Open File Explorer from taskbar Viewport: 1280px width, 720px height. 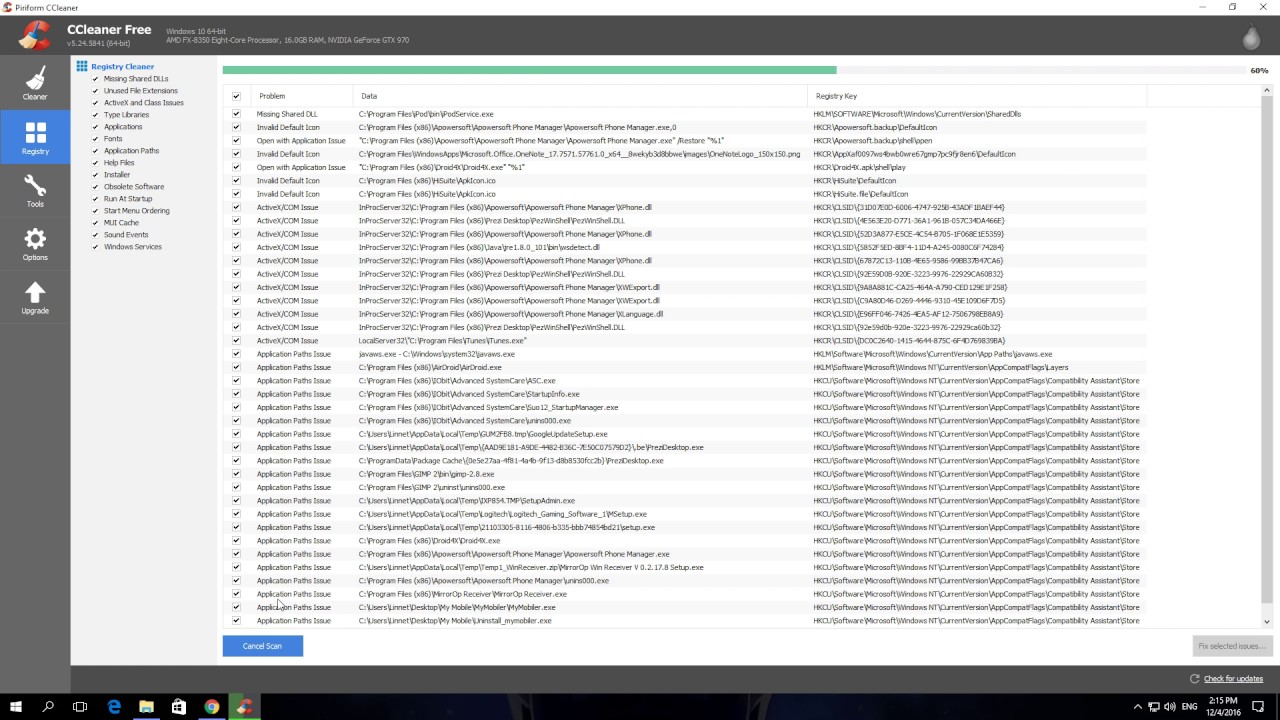pos(146,707)
